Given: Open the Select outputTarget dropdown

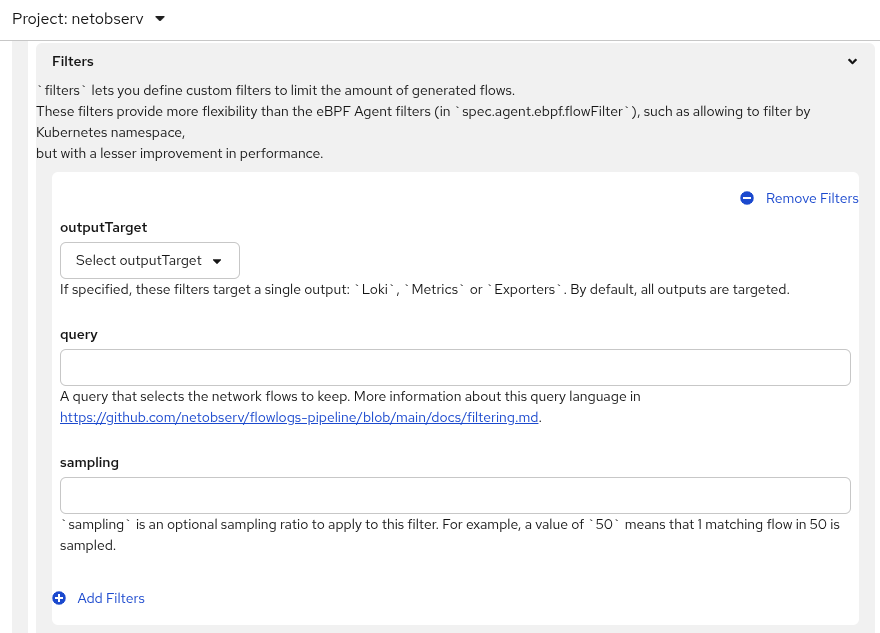Looking at the screenshot, I should (149, 260).
